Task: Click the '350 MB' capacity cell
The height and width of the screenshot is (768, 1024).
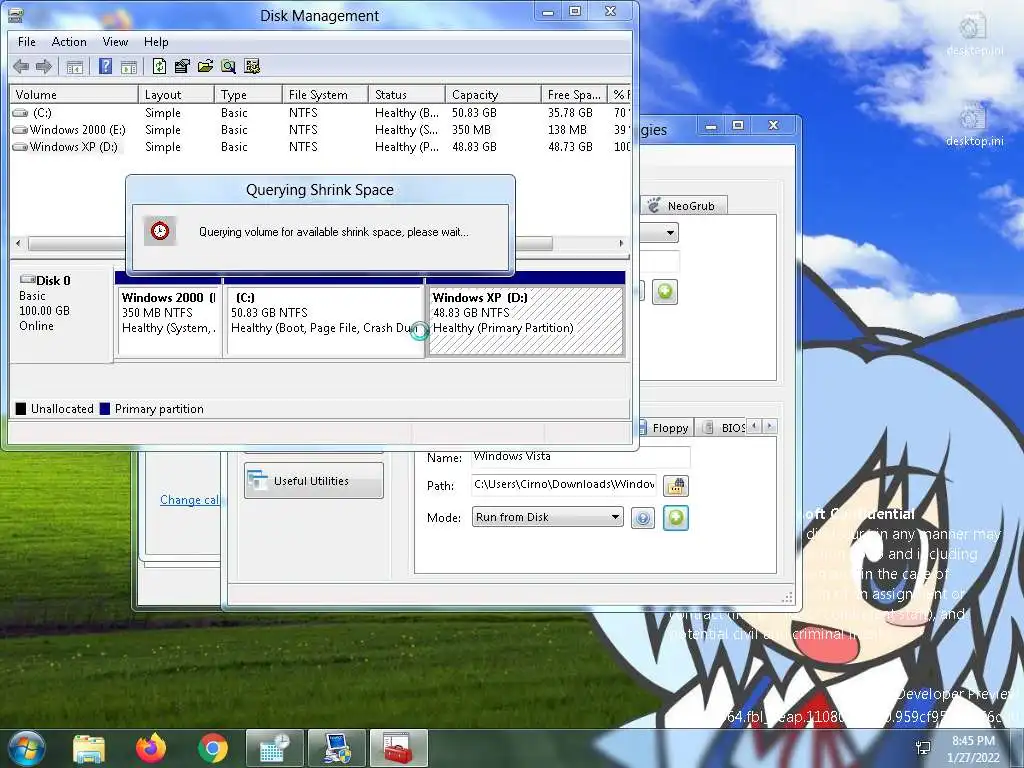Action: [x=471, y=130]
